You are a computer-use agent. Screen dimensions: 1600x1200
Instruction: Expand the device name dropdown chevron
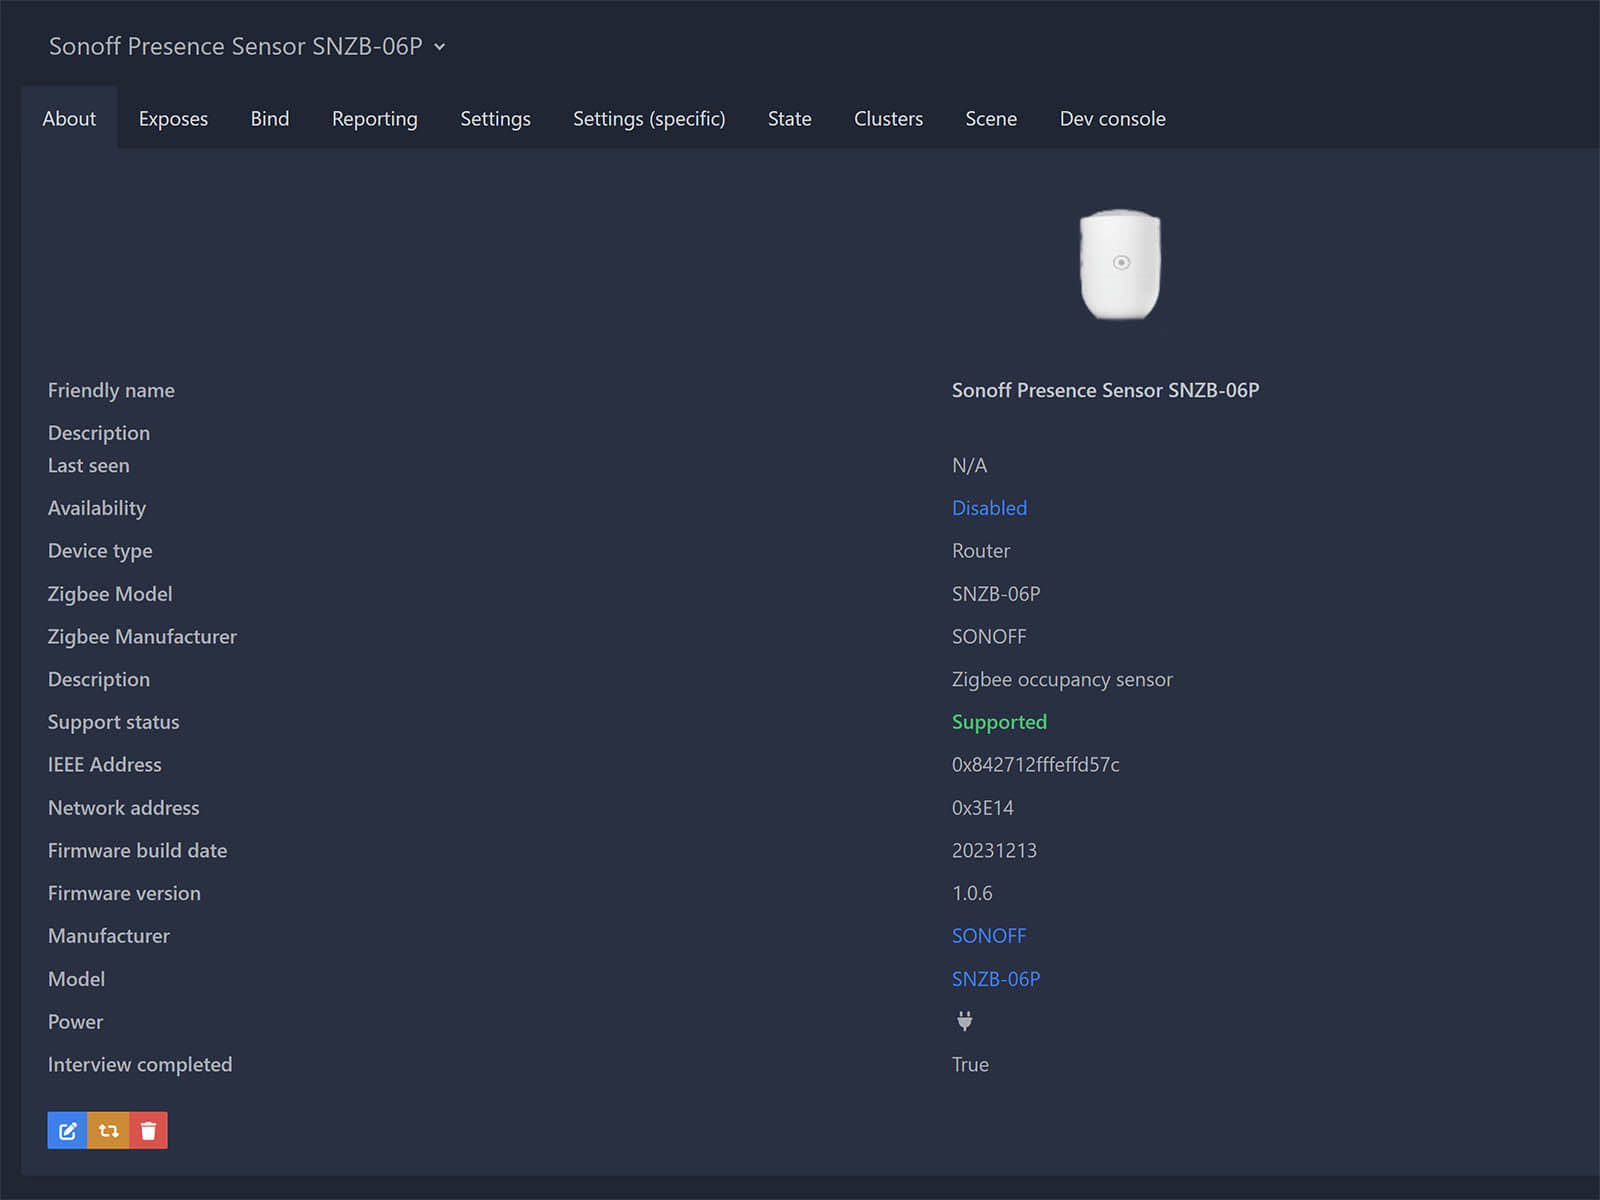[440, 47]
